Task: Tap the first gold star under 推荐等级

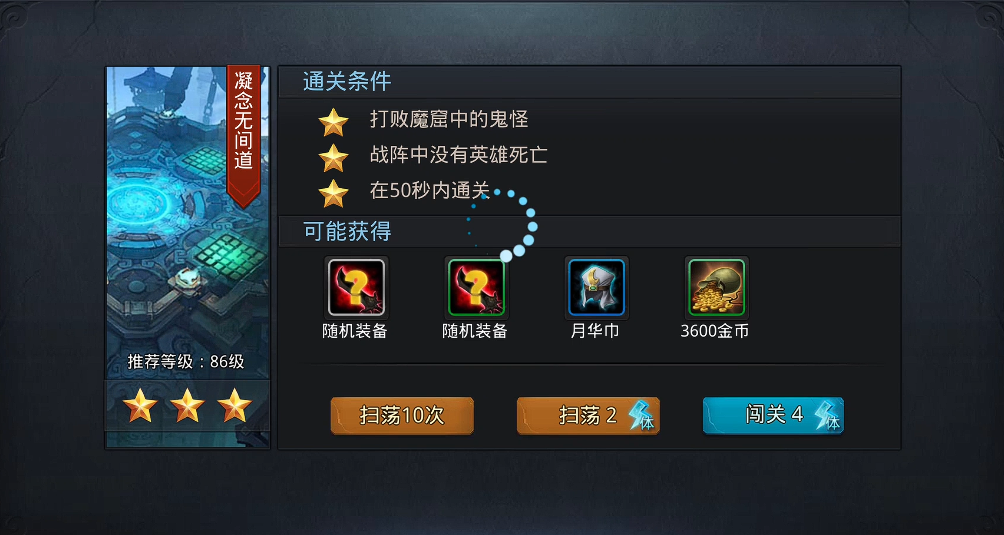Action: 140,405
